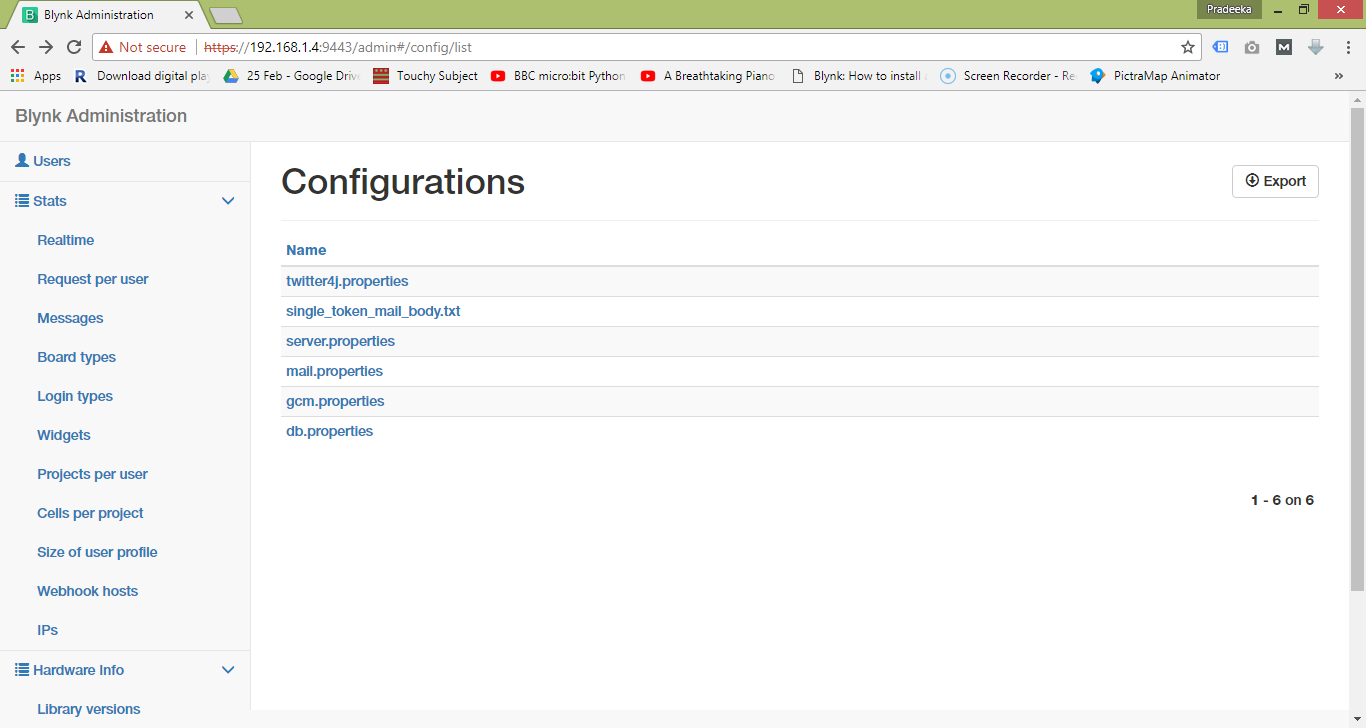Collapse the Stats section chevron
Image resolution: width=1366 pixels, height=728 pixels.
click(x=228, y=201)
